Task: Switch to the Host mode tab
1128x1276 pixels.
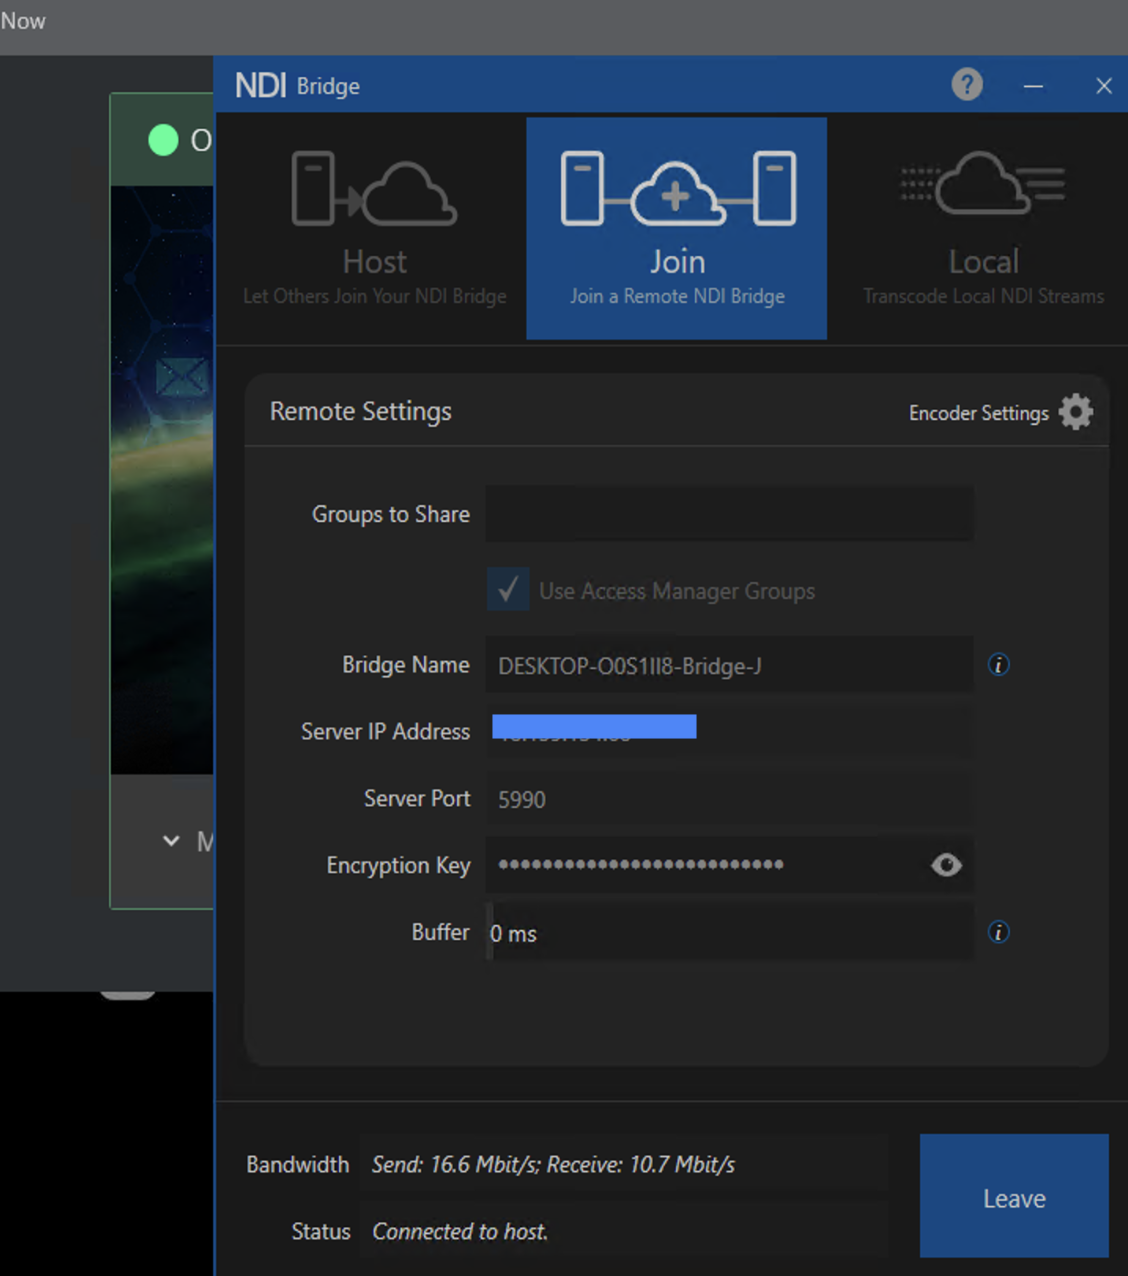Action: tap(375, 228)
